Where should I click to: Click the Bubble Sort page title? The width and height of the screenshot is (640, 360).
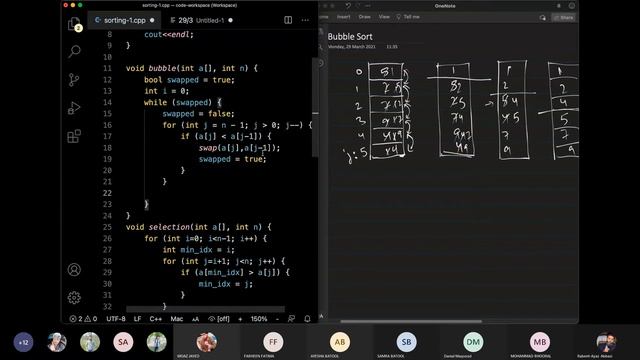point(350,36)
